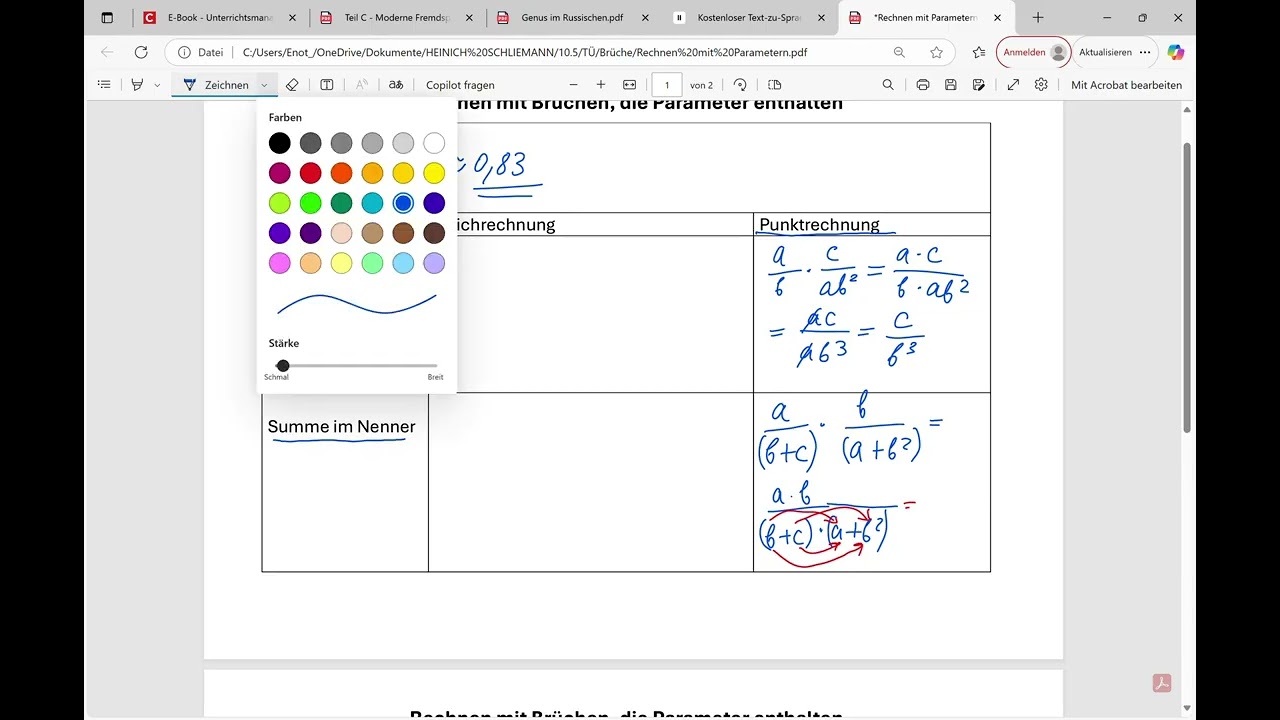Save the PDF document
The height and width of the screenshot is (720, 1280).
[x=951, y=85]
